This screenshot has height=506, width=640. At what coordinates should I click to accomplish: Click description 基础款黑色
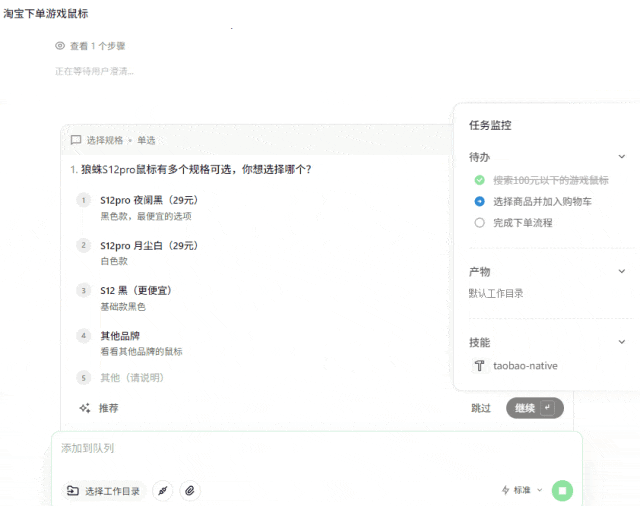coord(123,306)
